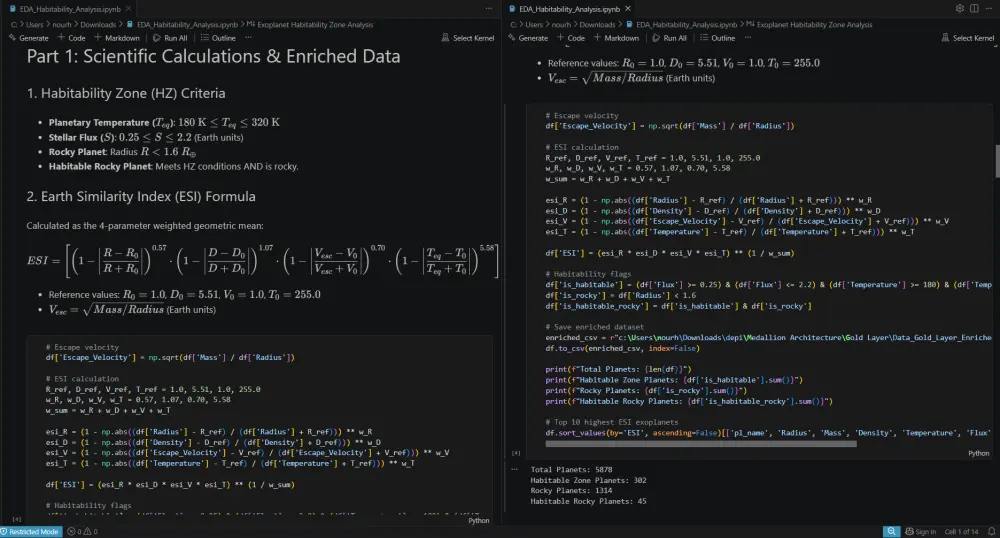This screenshot has width=1000, height=538.
Task: Click 'Rocky Planet: Radius' bullet in left pane
Action: tap(122, 152)
